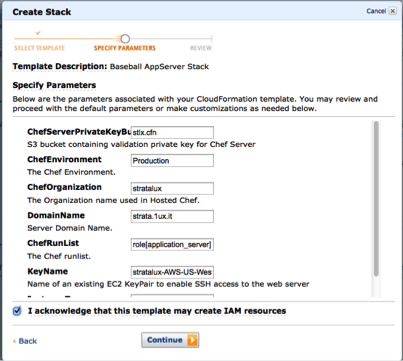Select the Specify Parameters step label
The image size is (403, 361).
pyautogui.click(x=125, y=48)
